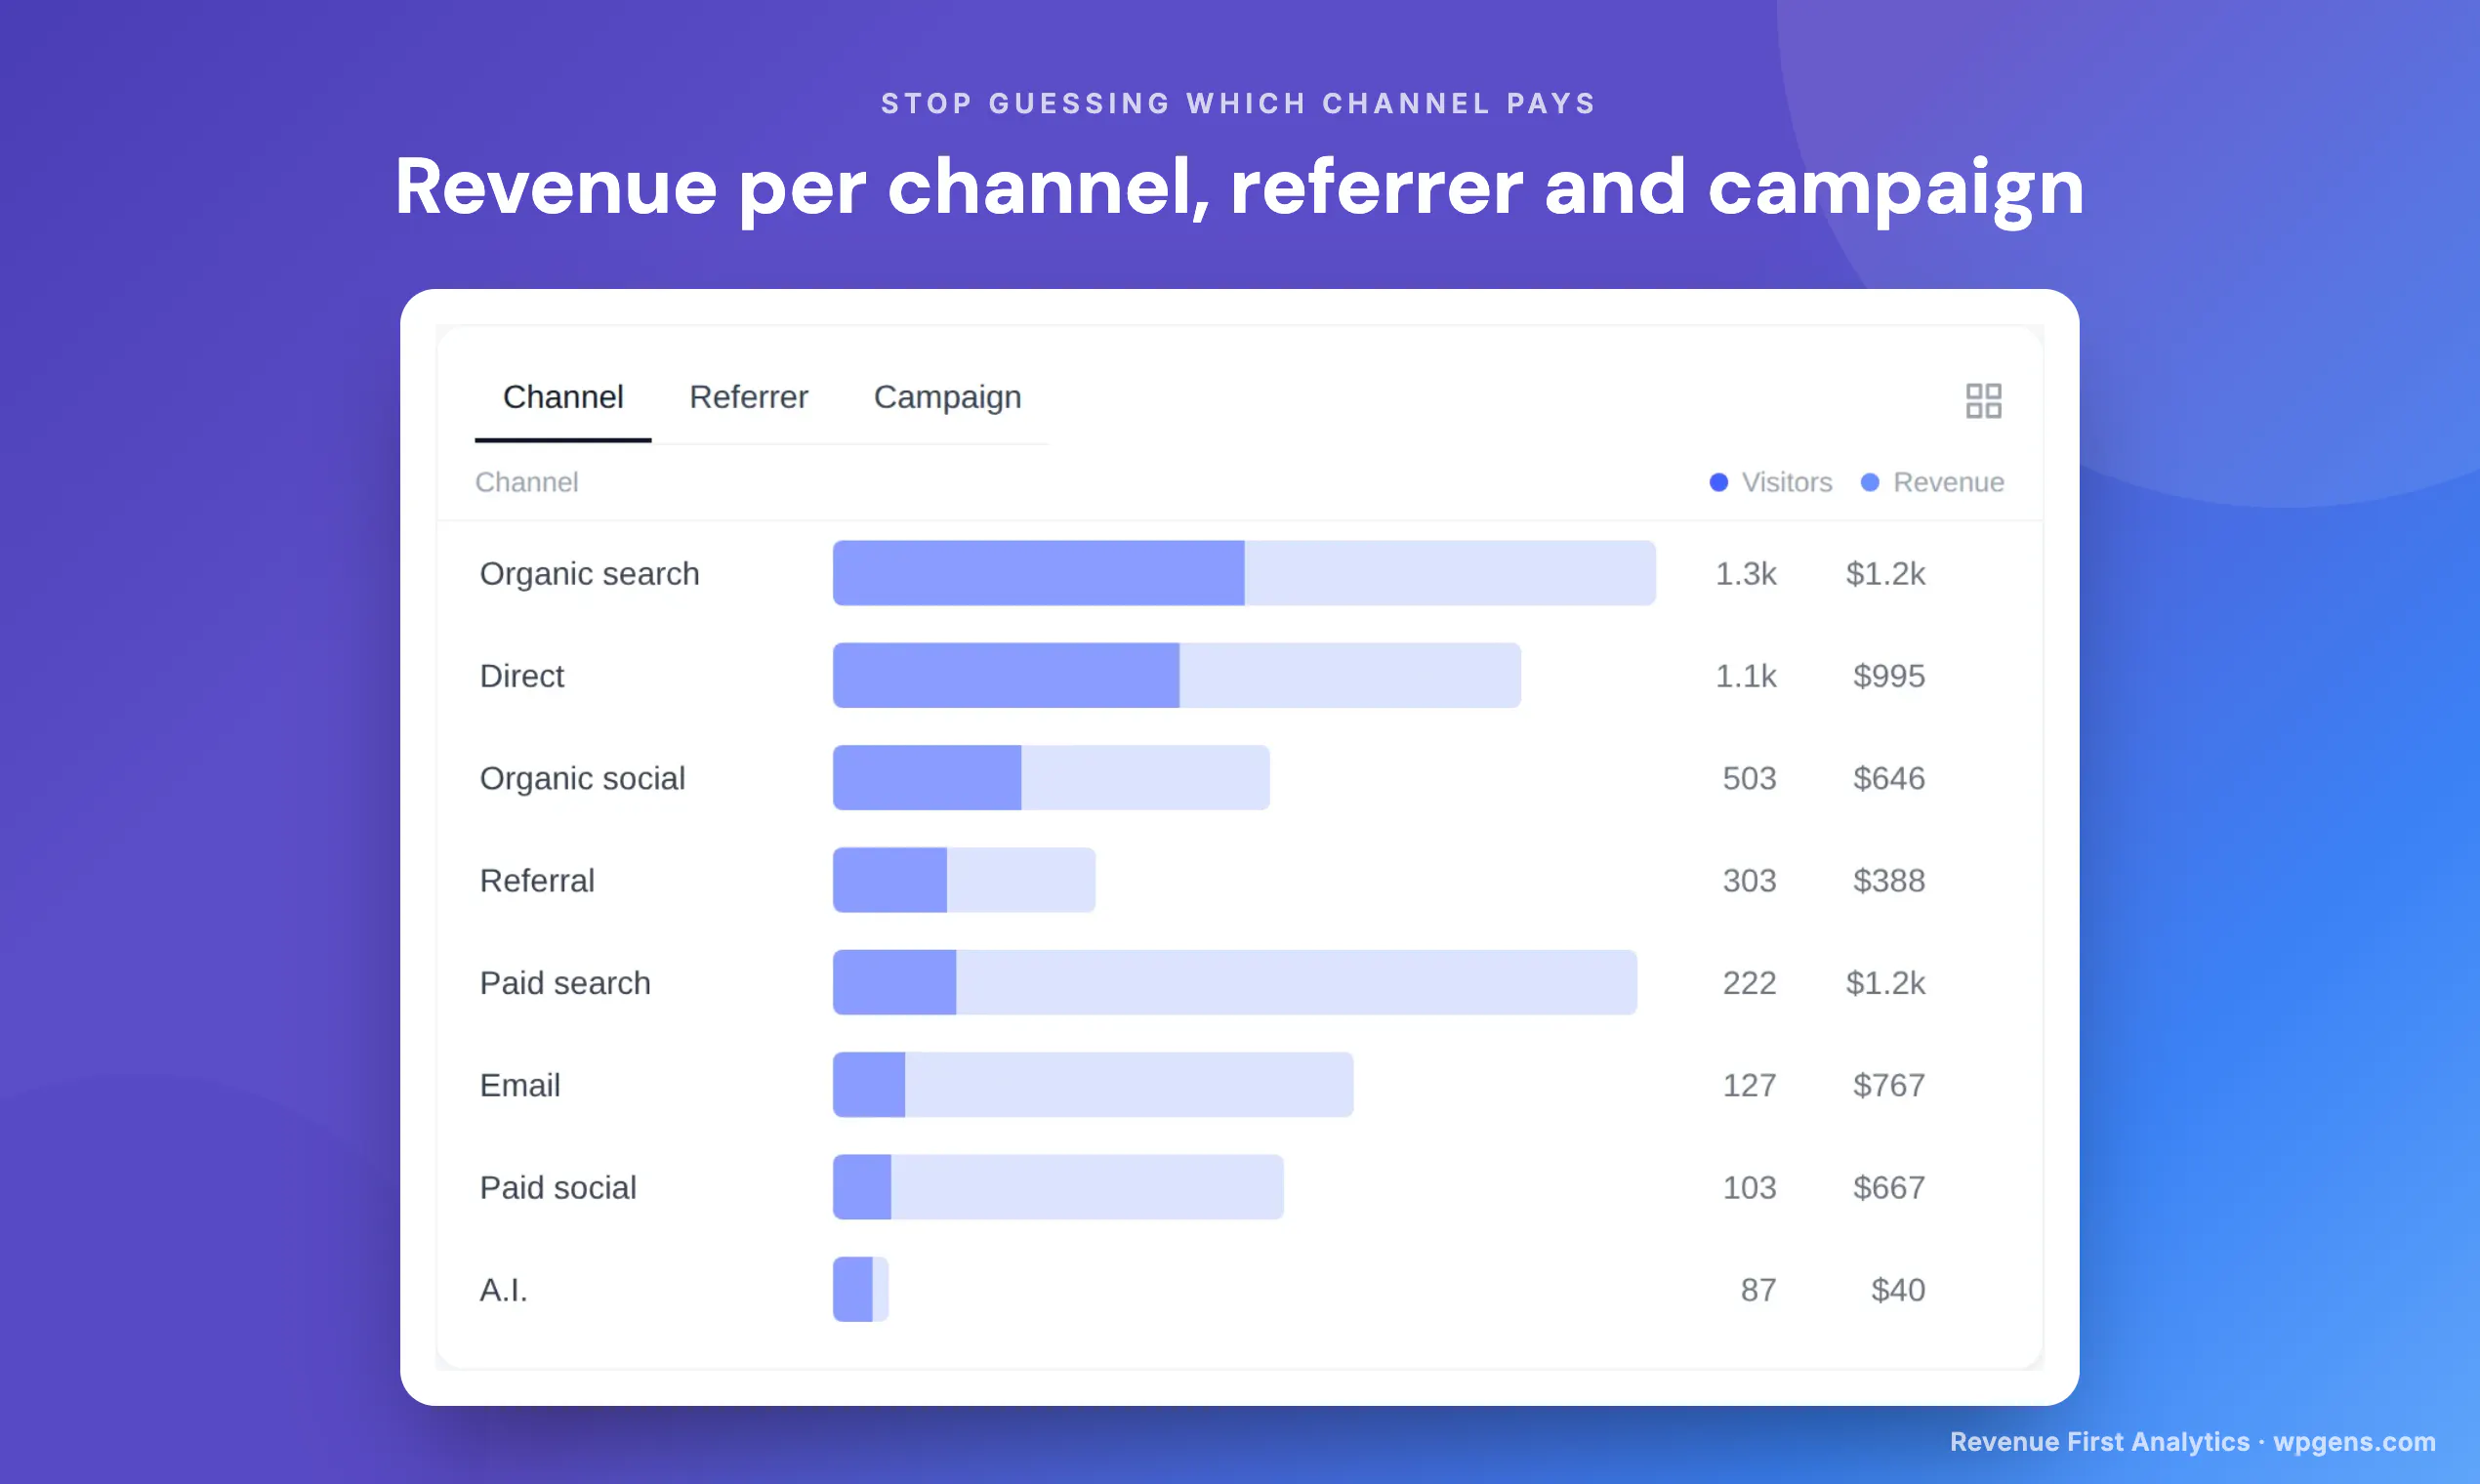
Task: Click Organic social revenue $646
Action: click(1888, 778)
